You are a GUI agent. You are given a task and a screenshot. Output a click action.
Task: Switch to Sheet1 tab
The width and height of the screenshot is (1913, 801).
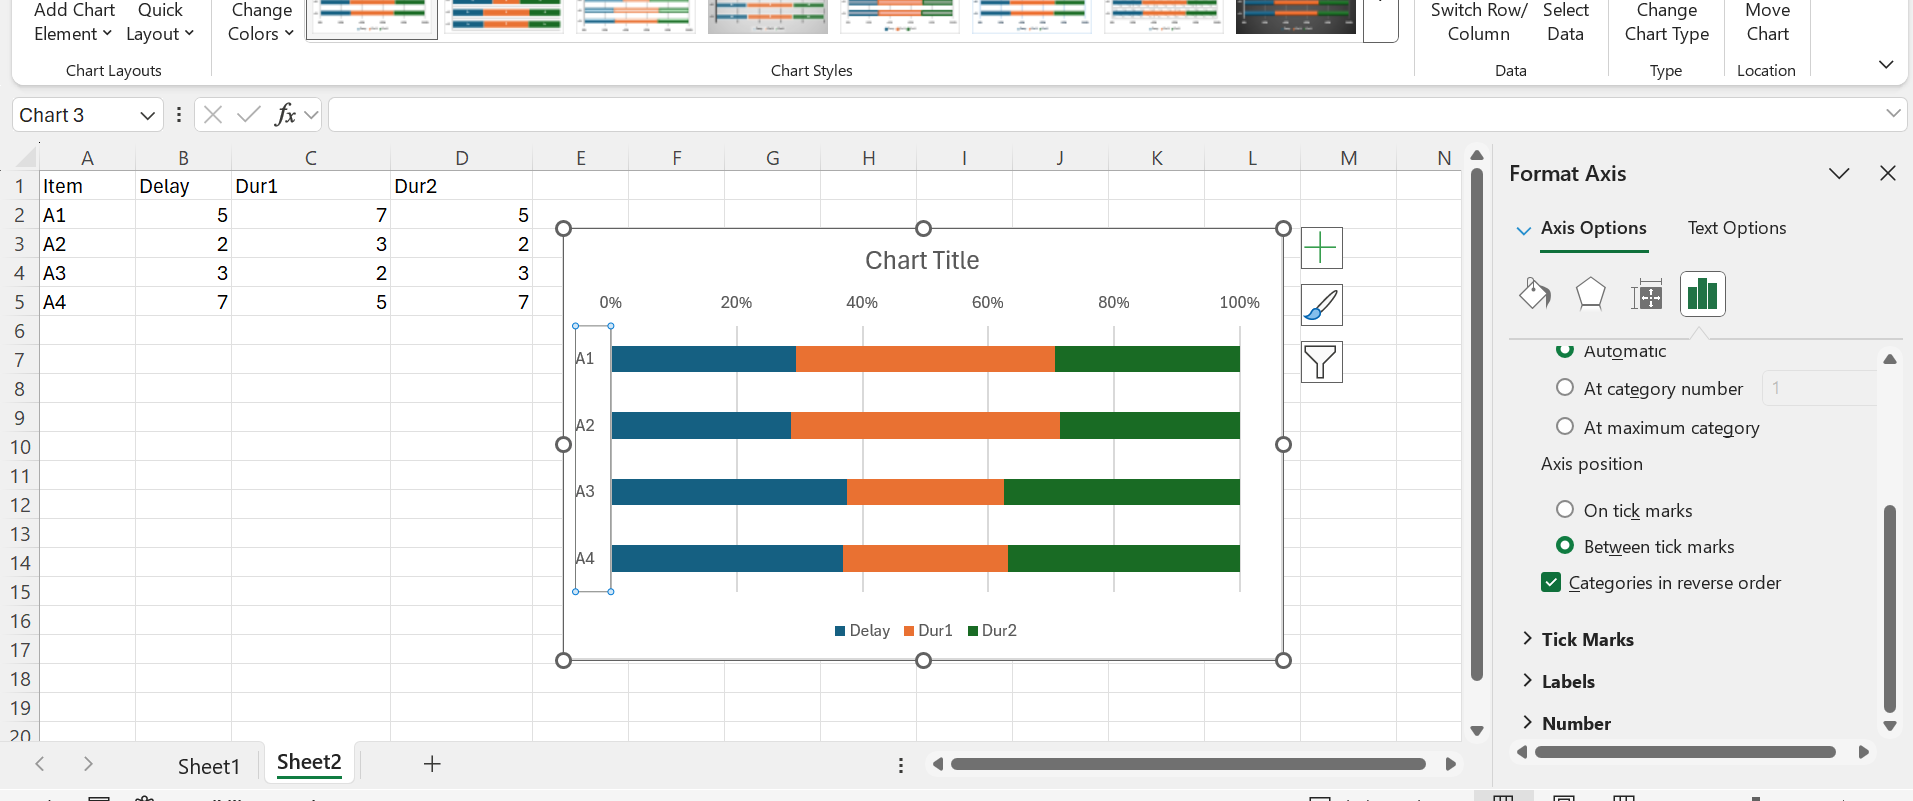(x=209, y=766)
